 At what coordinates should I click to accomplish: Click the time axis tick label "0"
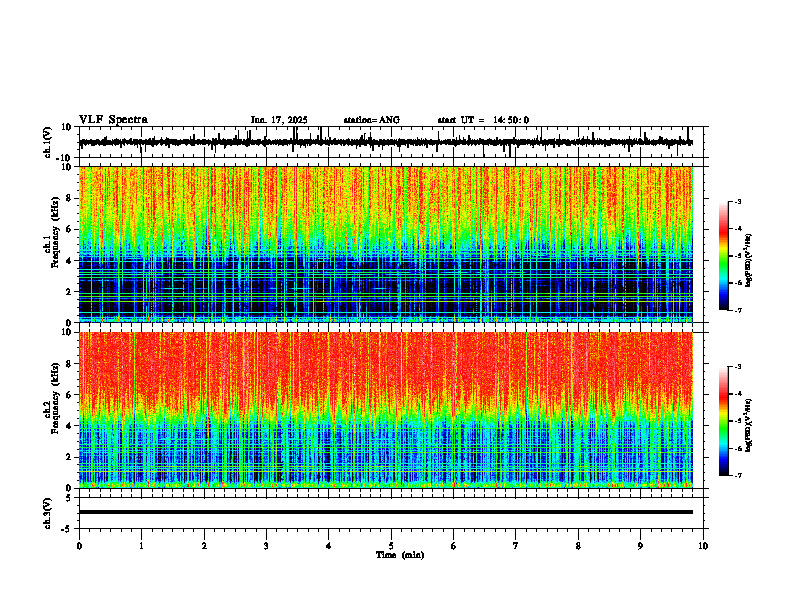coord(79,546)
